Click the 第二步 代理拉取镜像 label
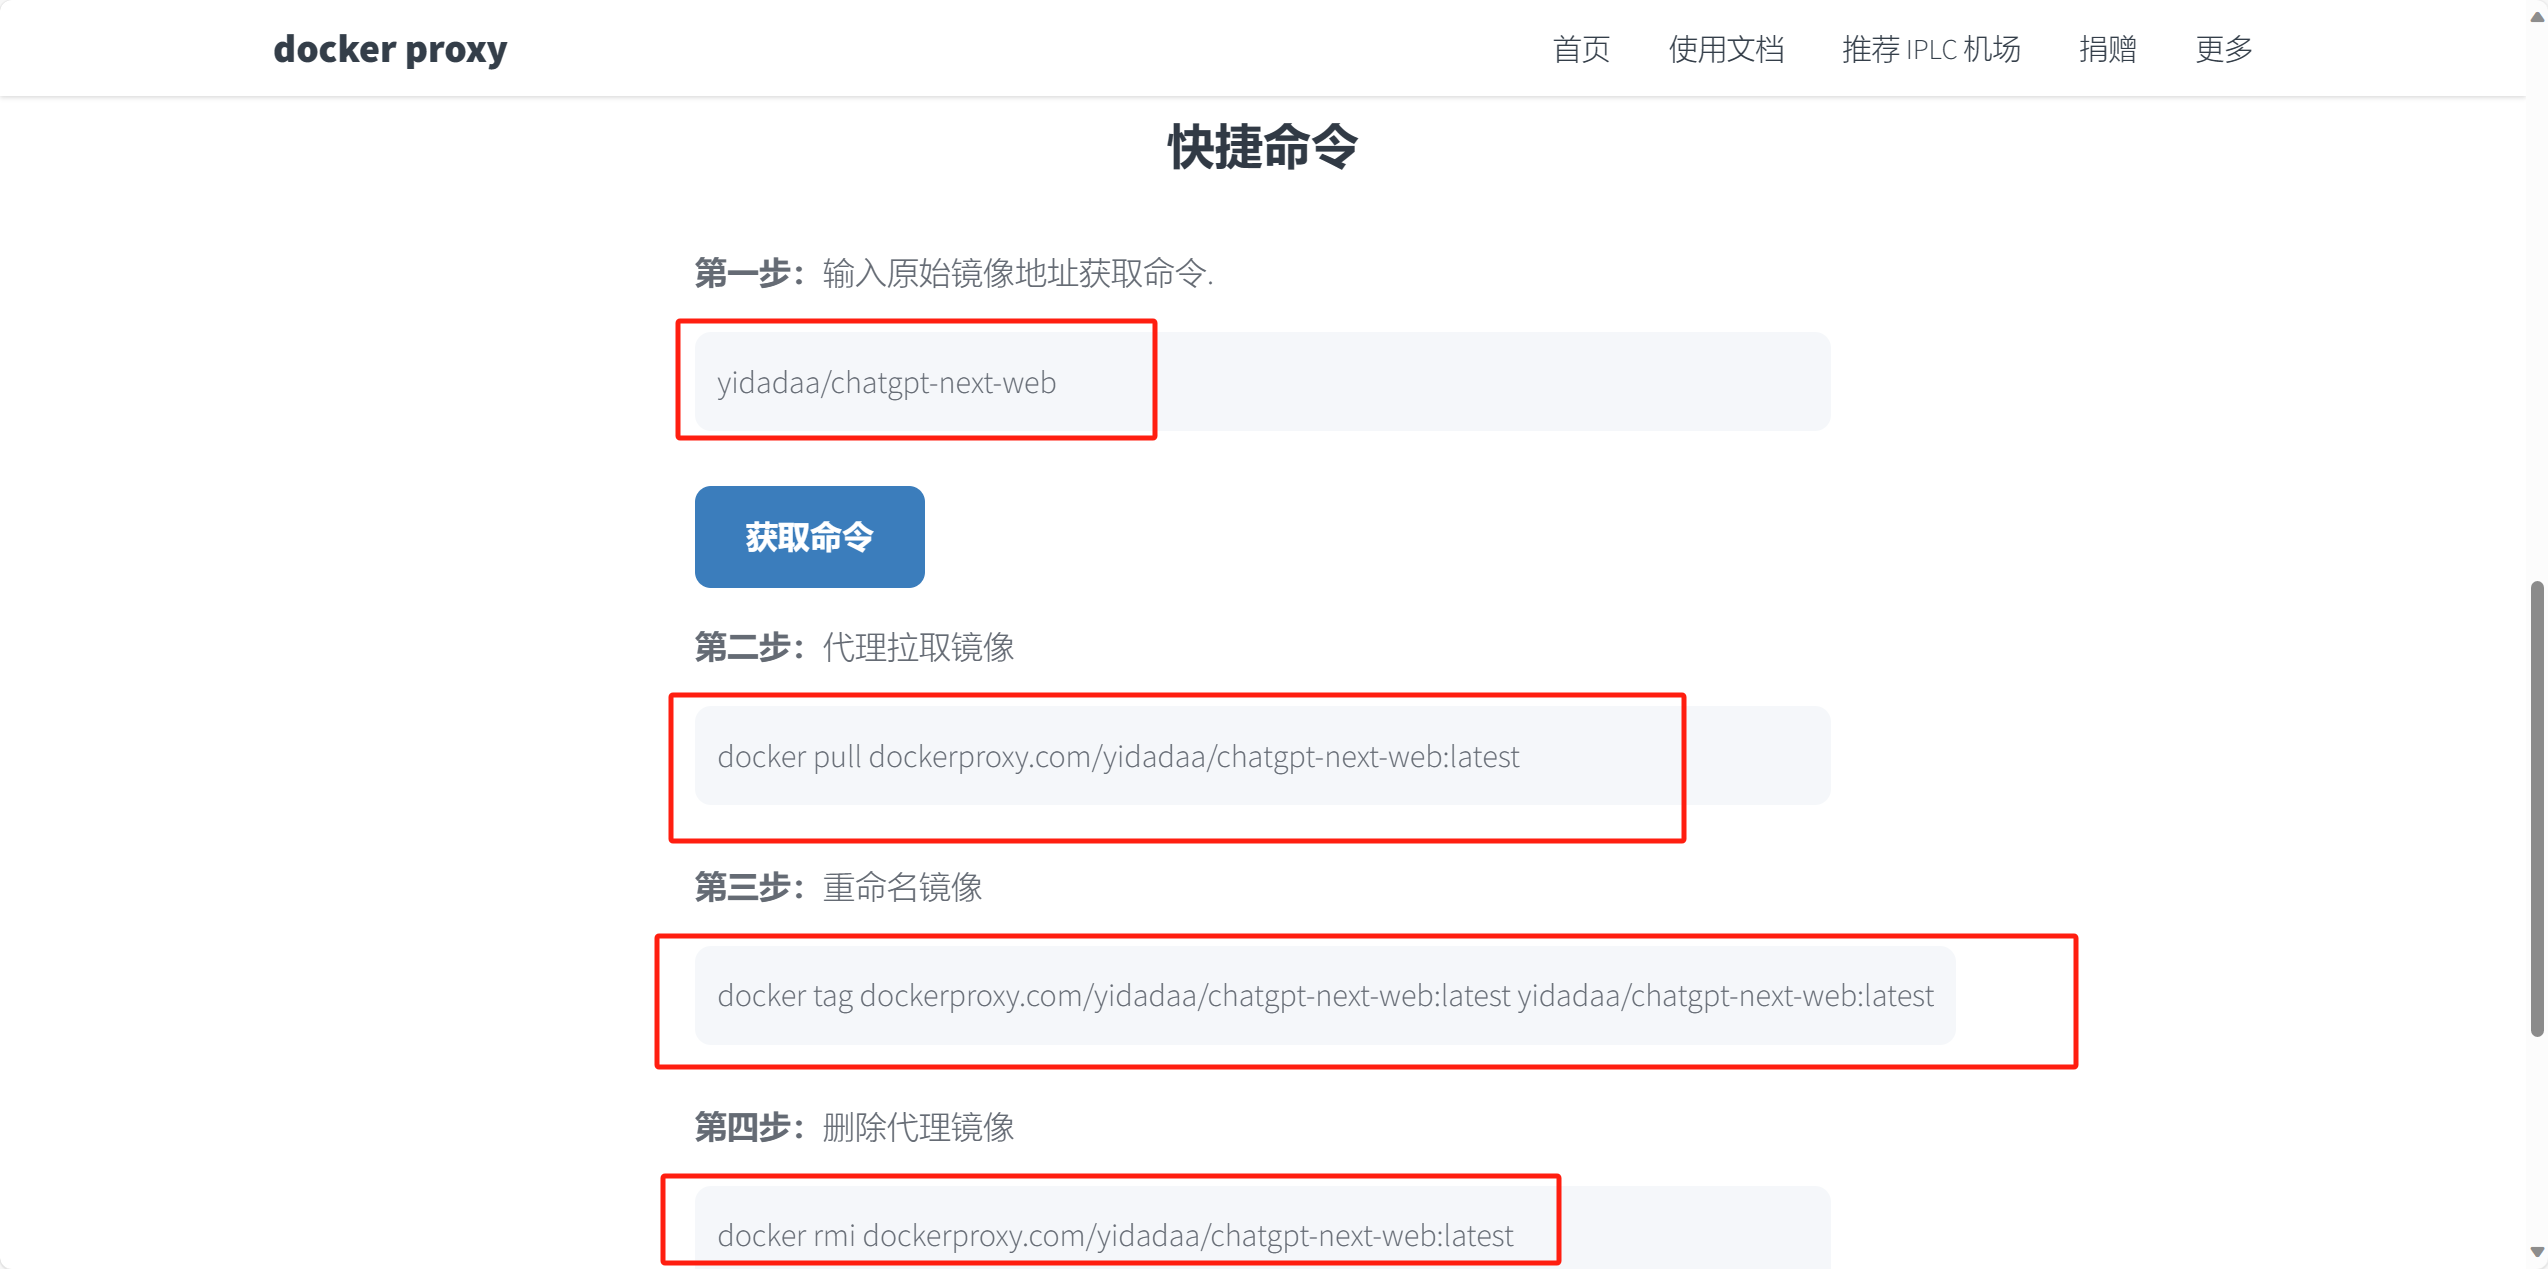Viewport: 2548px width, 1269px height. pyautogui.click(x=854, y=647)
